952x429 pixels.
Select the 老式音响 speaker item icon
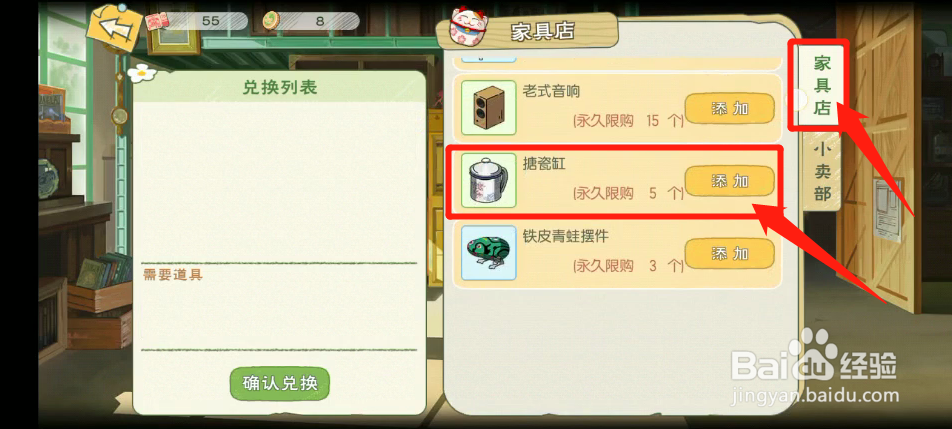(x=488, y=107)
